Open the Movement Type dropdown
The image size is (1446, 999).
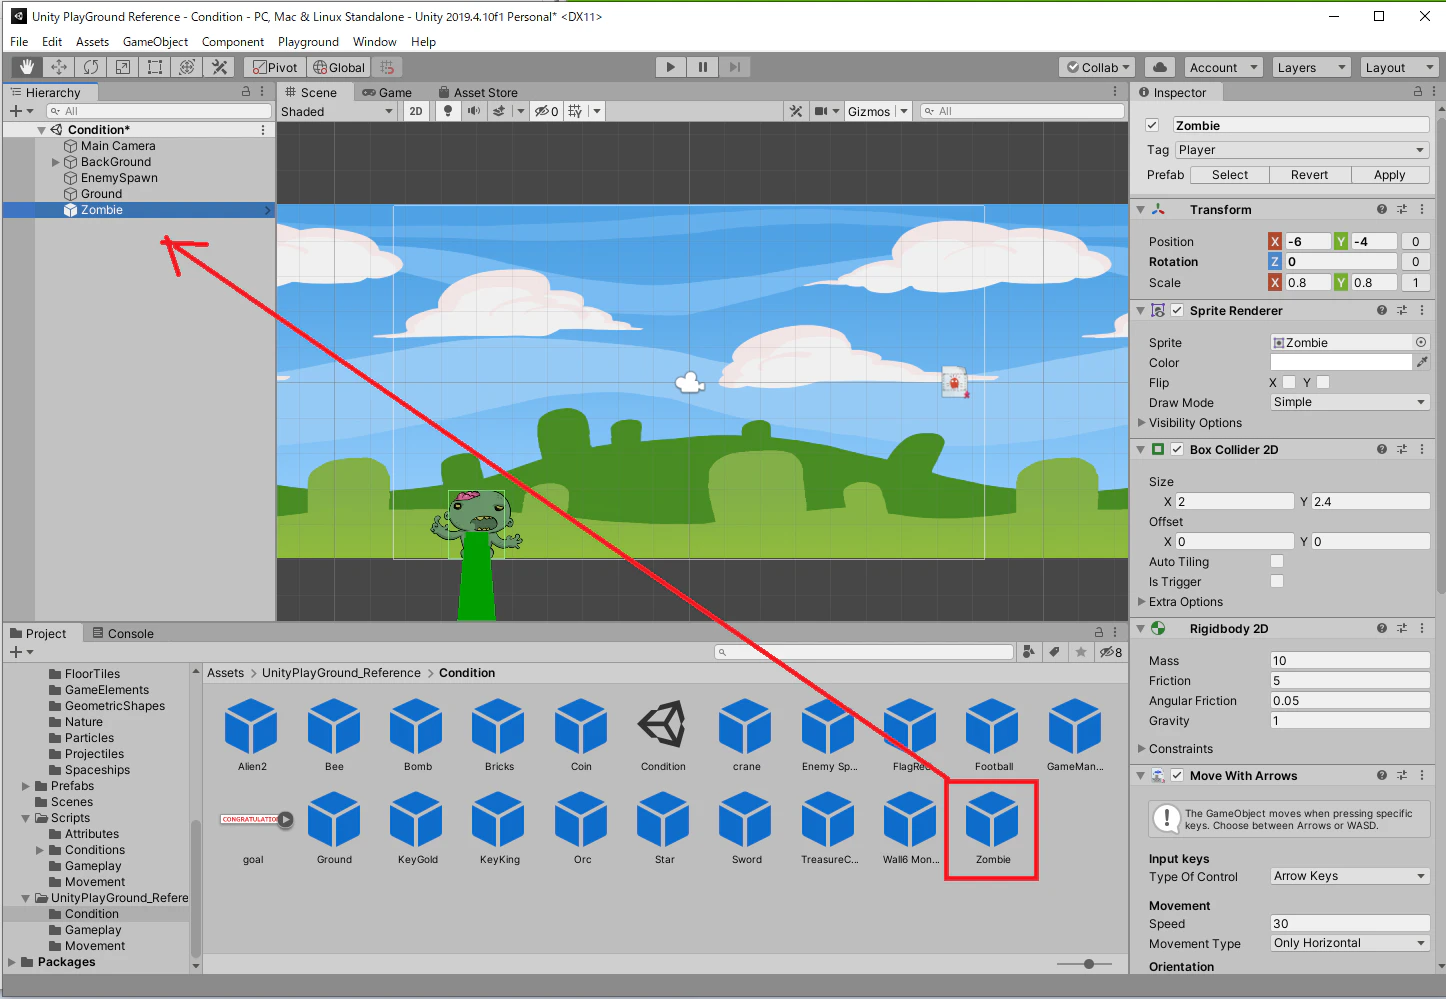point(1349,943)
